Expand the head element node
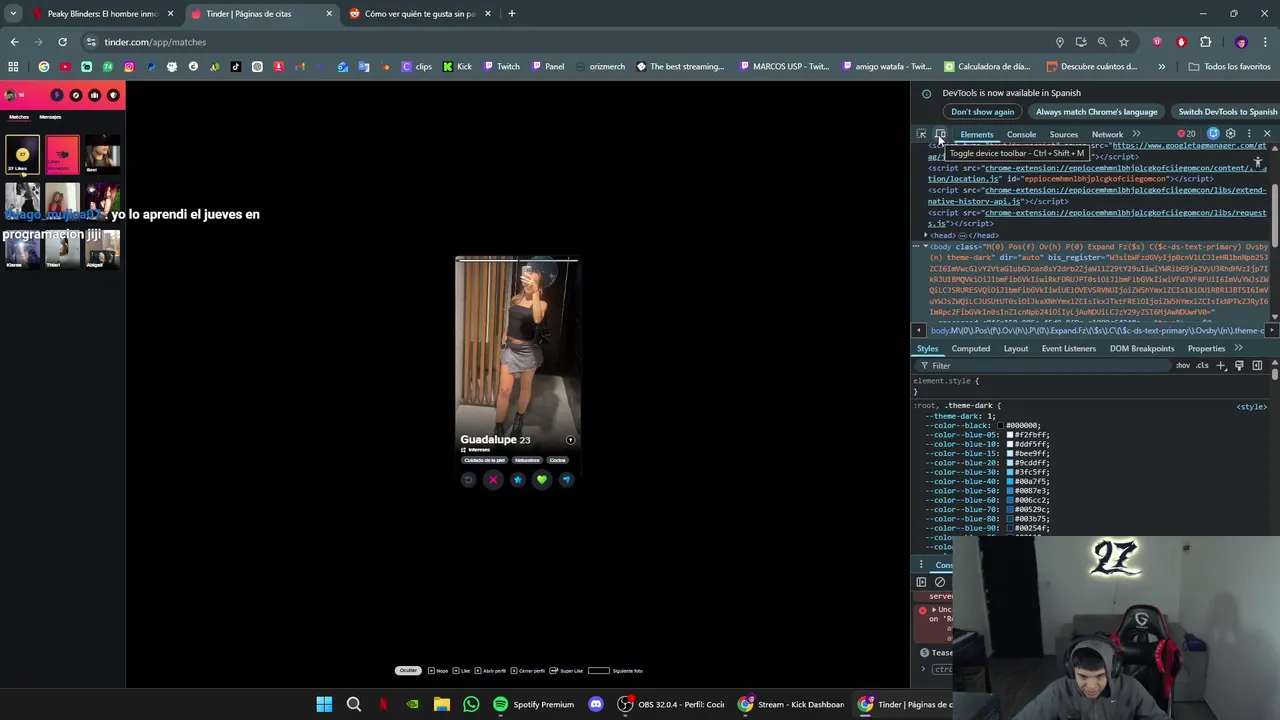1280x720 pixels. pyautogui.click(x=925, y=235)
